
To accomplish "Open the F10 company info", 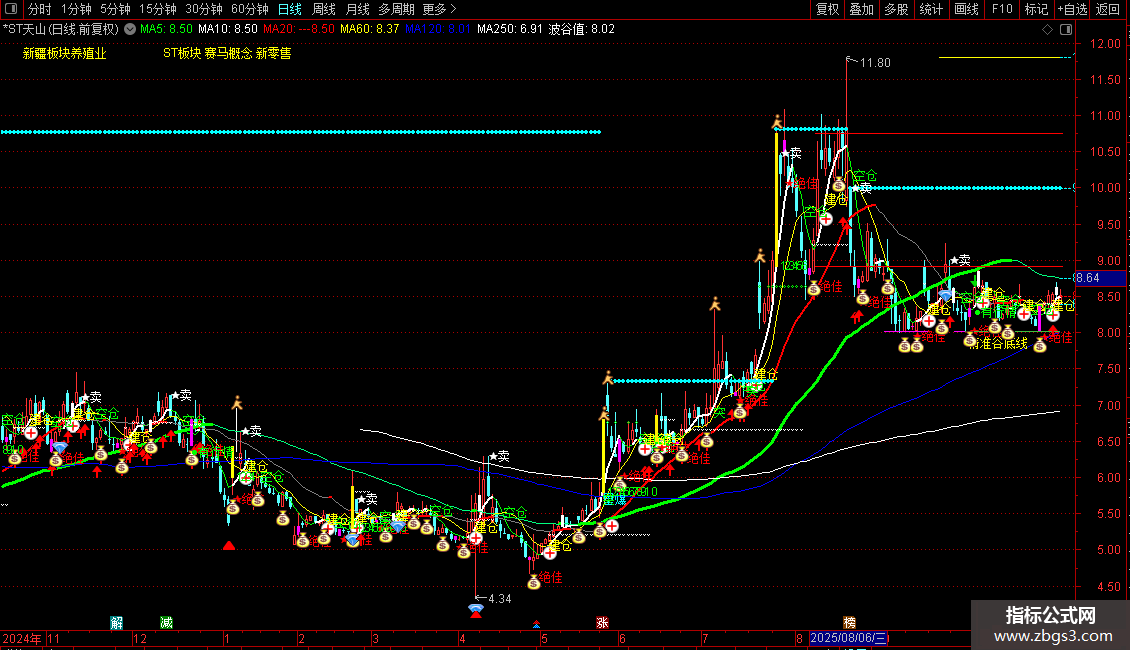I will 1002,9.
